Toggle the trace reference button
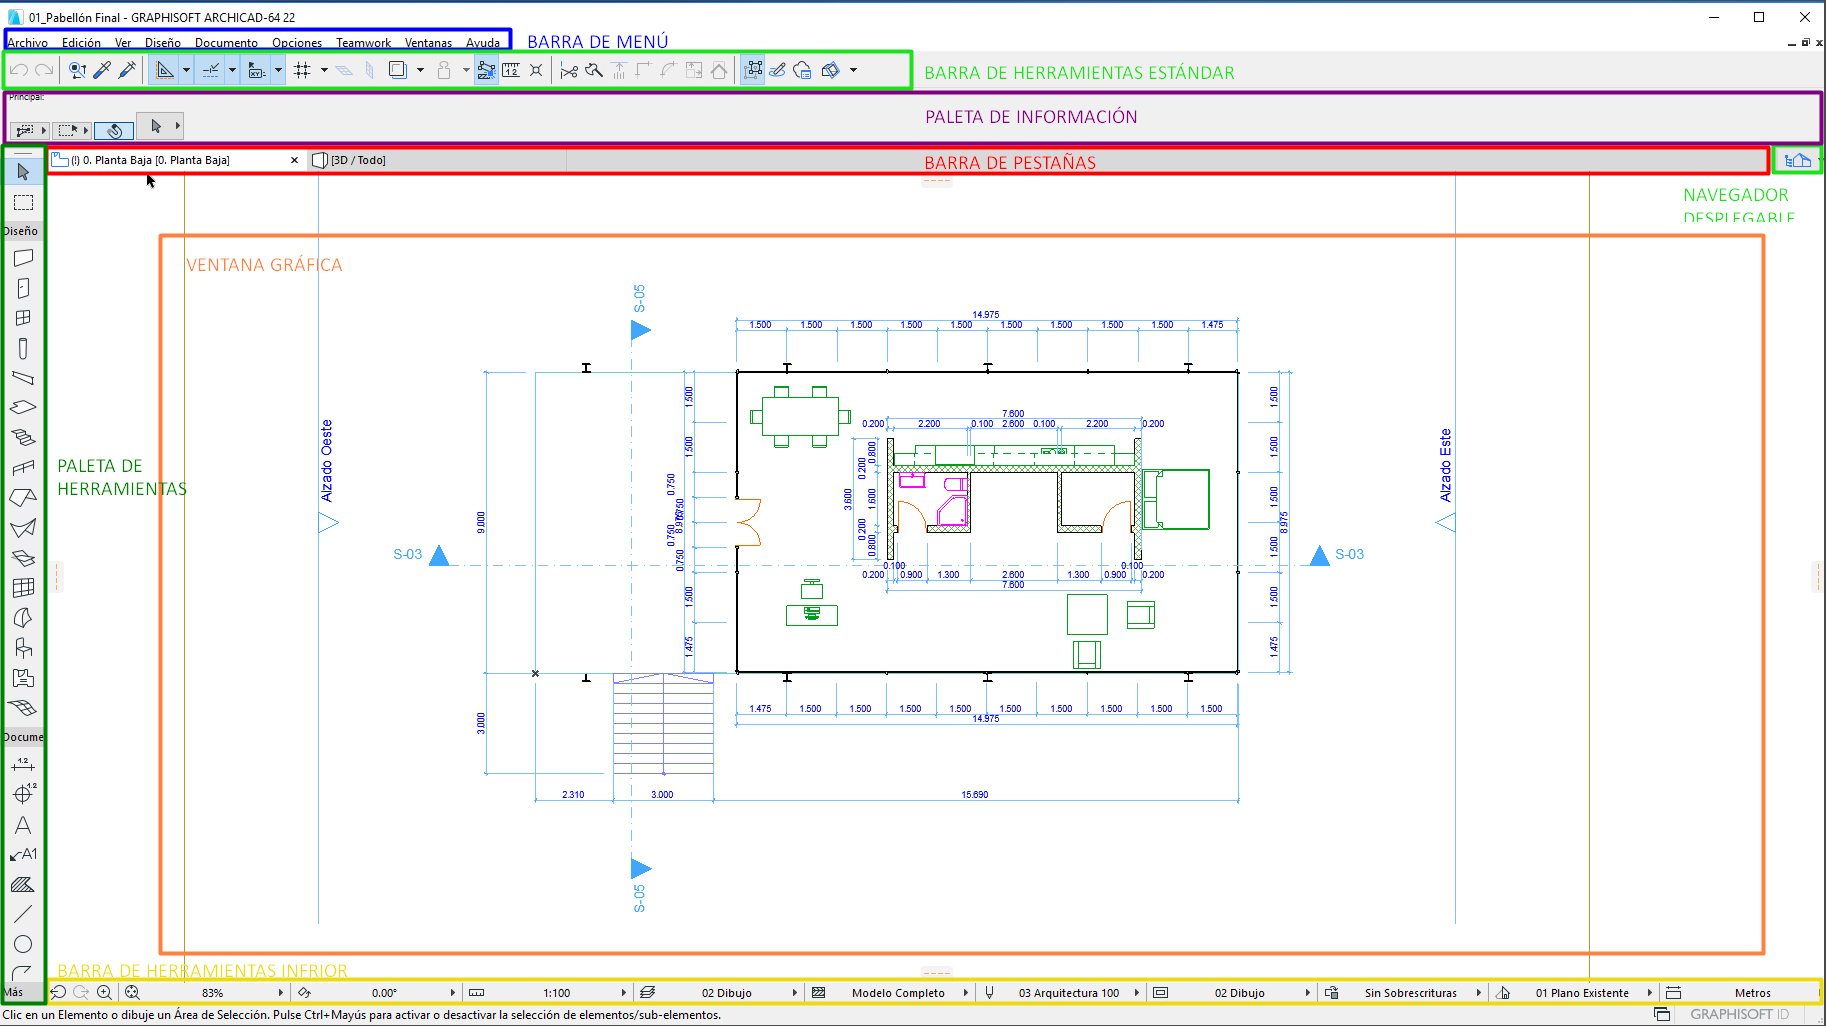The width and height of the screenshot is (1826, 1026). pyautogui.click(x=397, y=70)
